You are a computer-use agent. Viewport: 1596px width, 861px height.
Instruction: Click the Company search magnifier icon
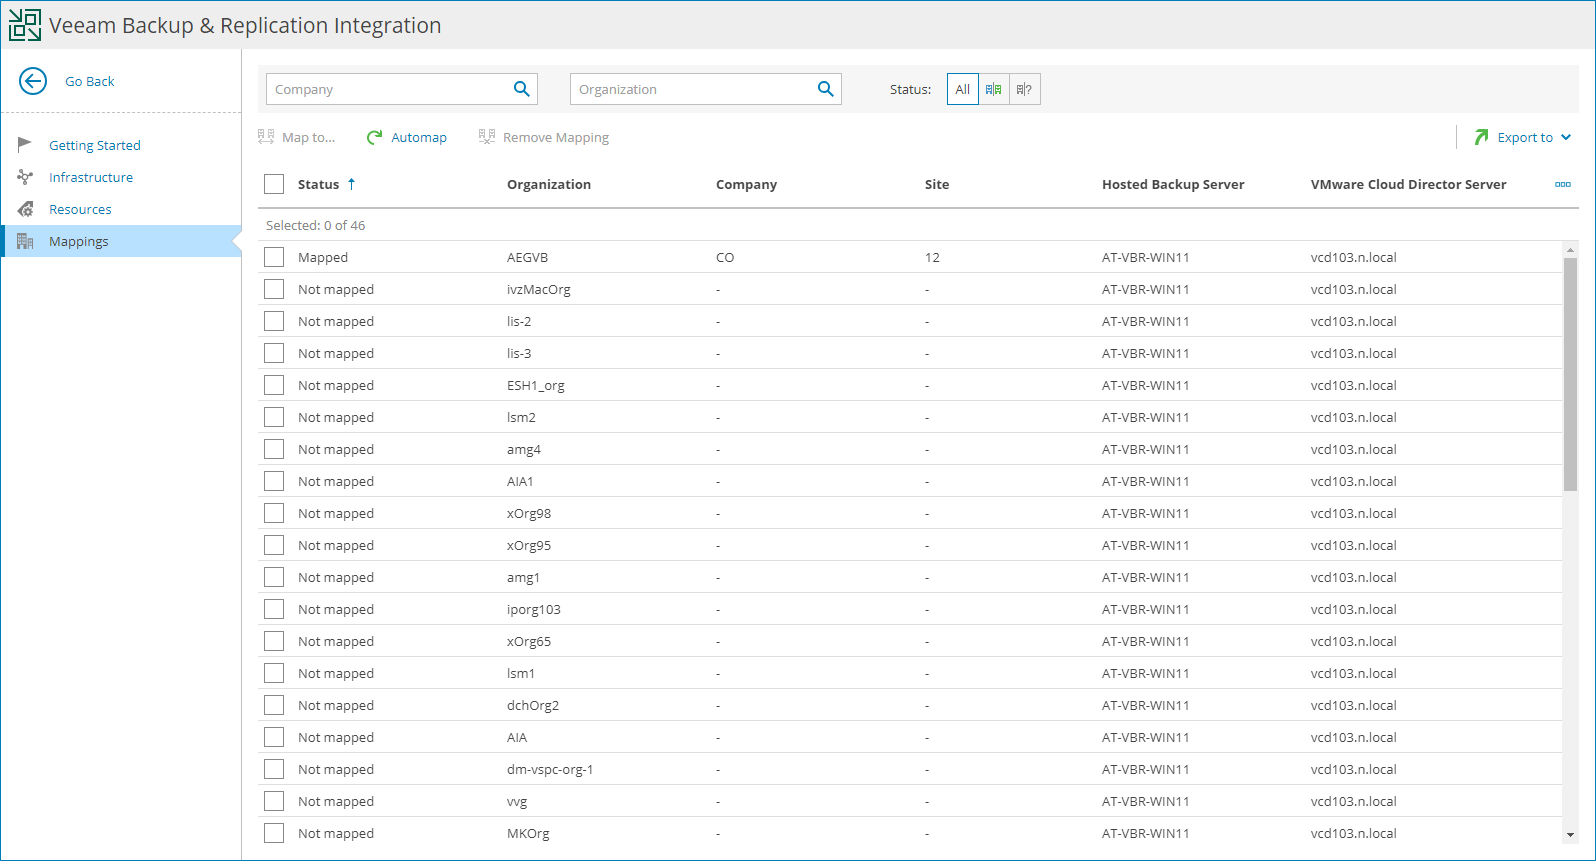(521, 89)
